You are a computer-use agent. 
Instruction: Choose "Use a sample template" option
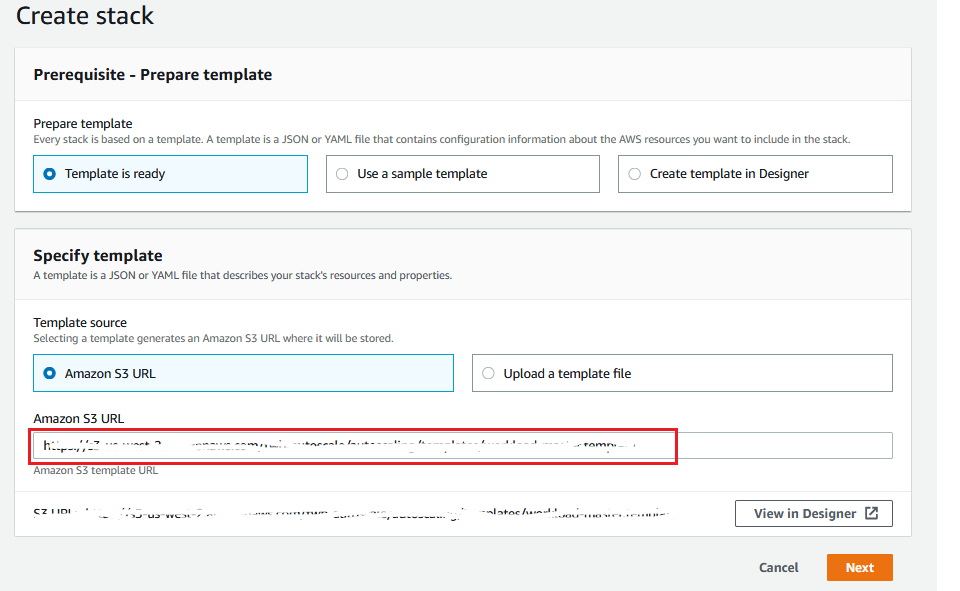click(x=343, y=174)
